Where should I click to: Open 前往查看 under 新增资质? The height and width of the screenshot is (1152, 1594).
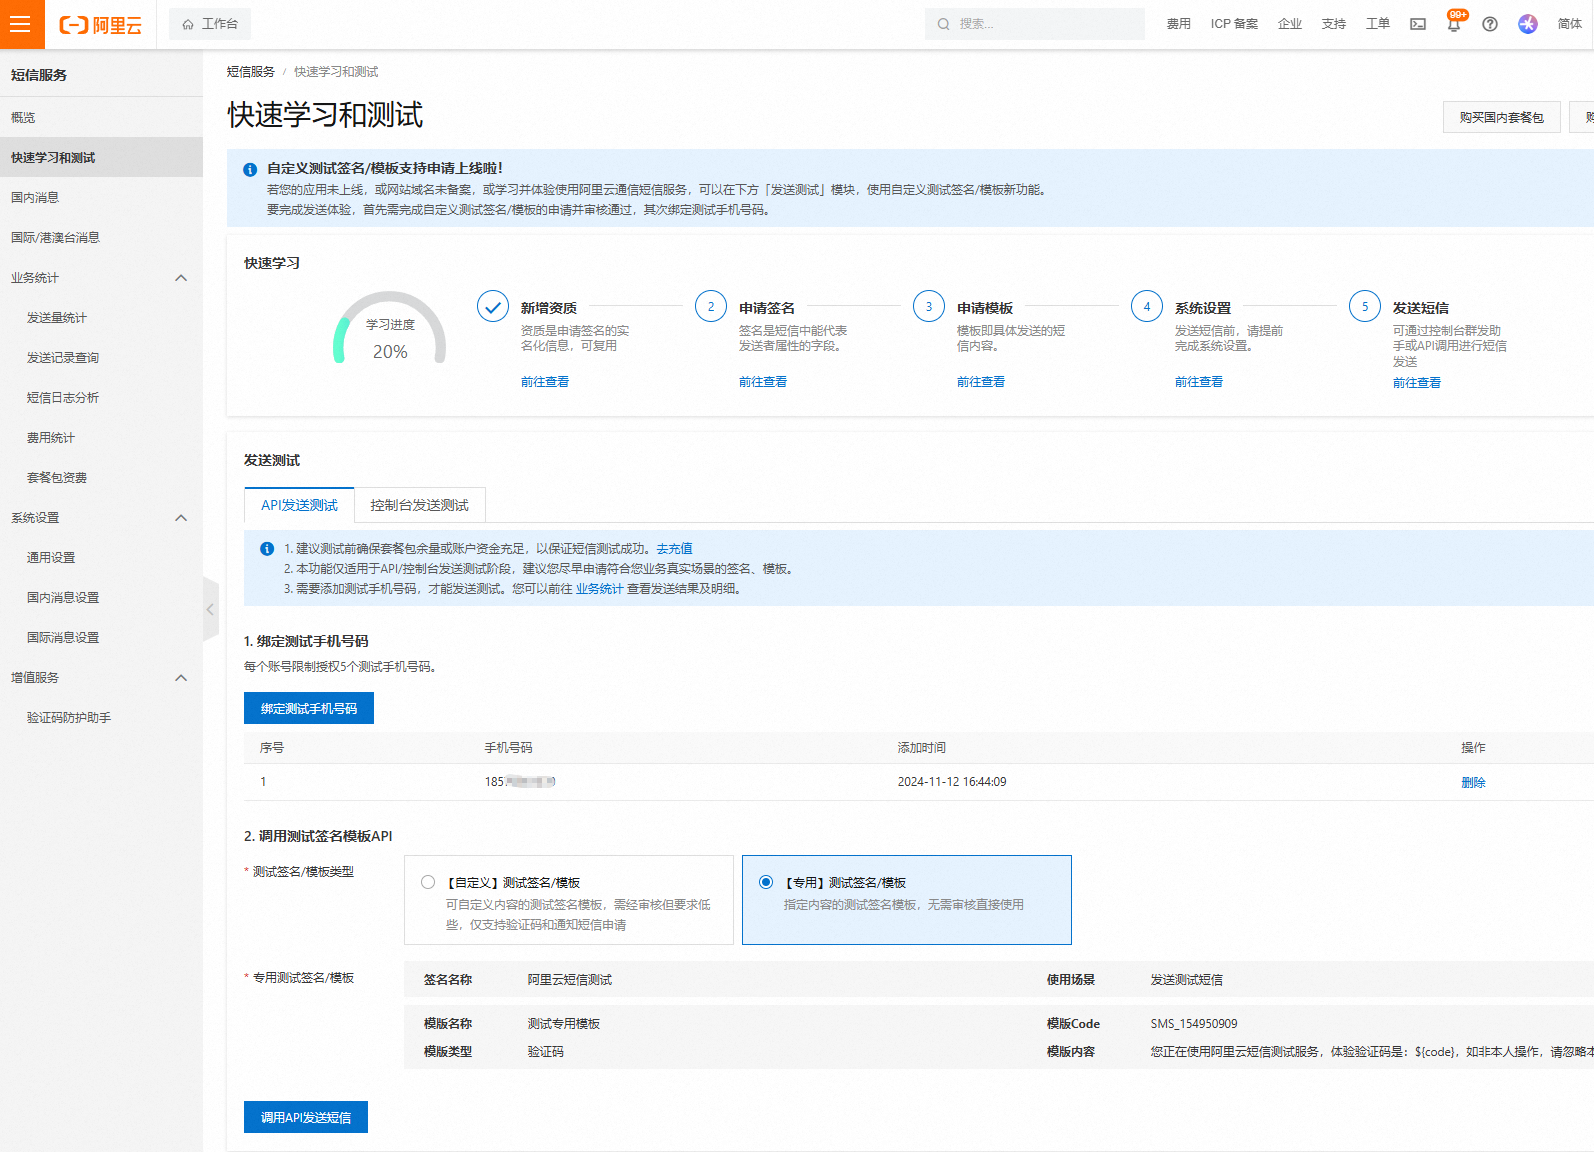(545, 382)
